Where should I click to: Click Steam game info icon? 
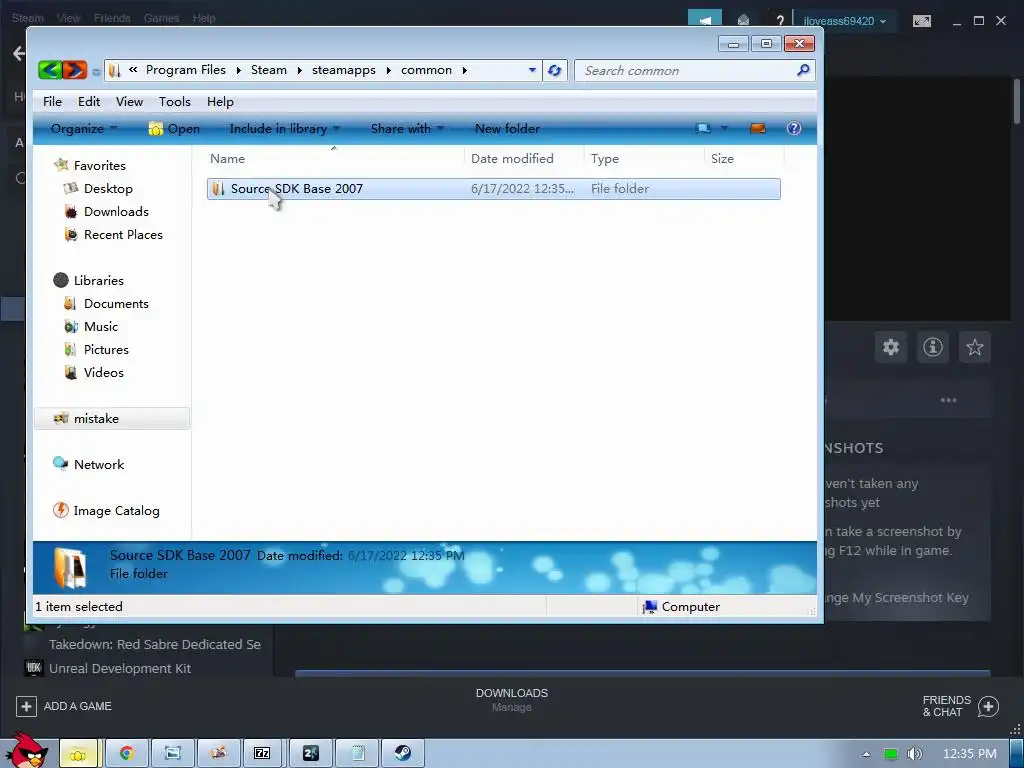click(933, 347)
